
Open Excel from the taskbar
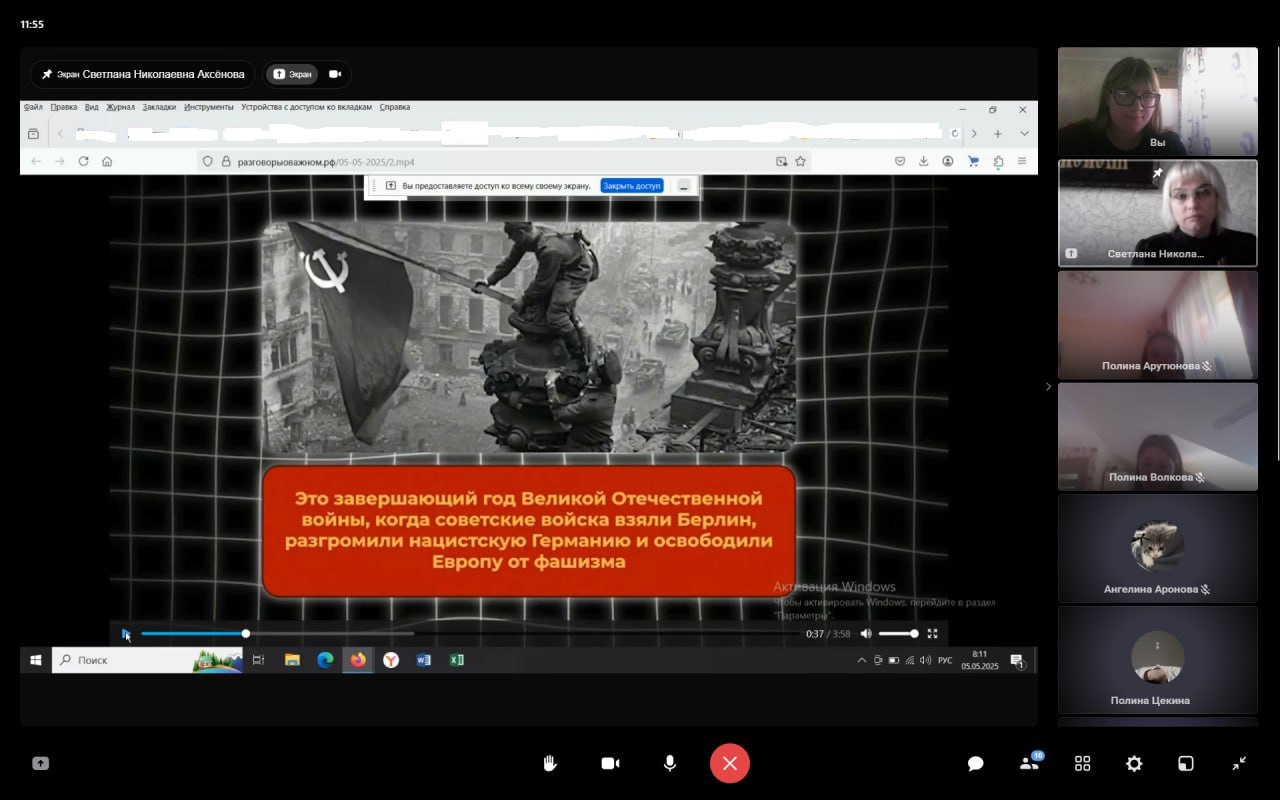(456, 660)
